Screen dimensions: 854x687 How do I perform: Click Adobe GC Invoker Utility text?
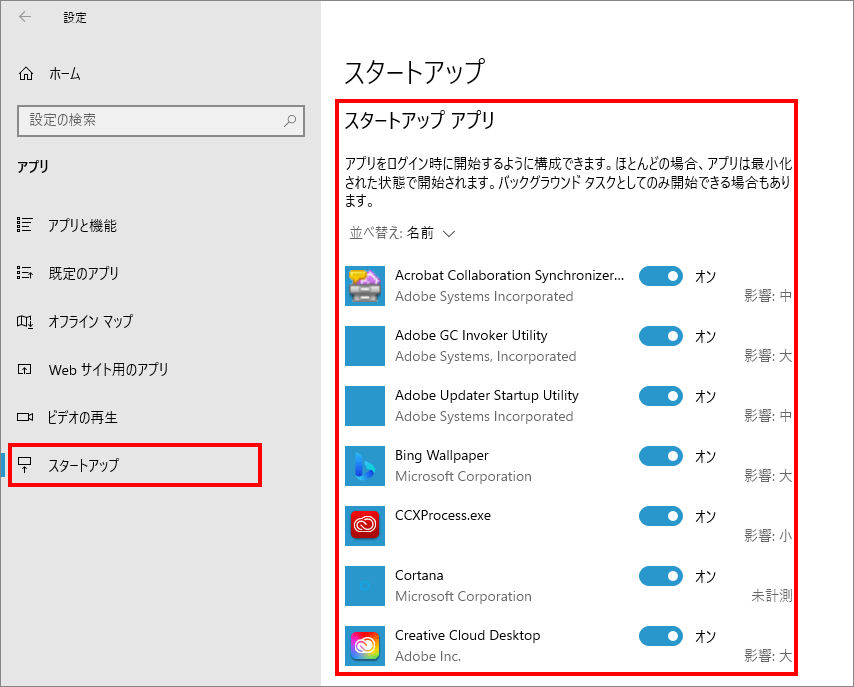471,336
